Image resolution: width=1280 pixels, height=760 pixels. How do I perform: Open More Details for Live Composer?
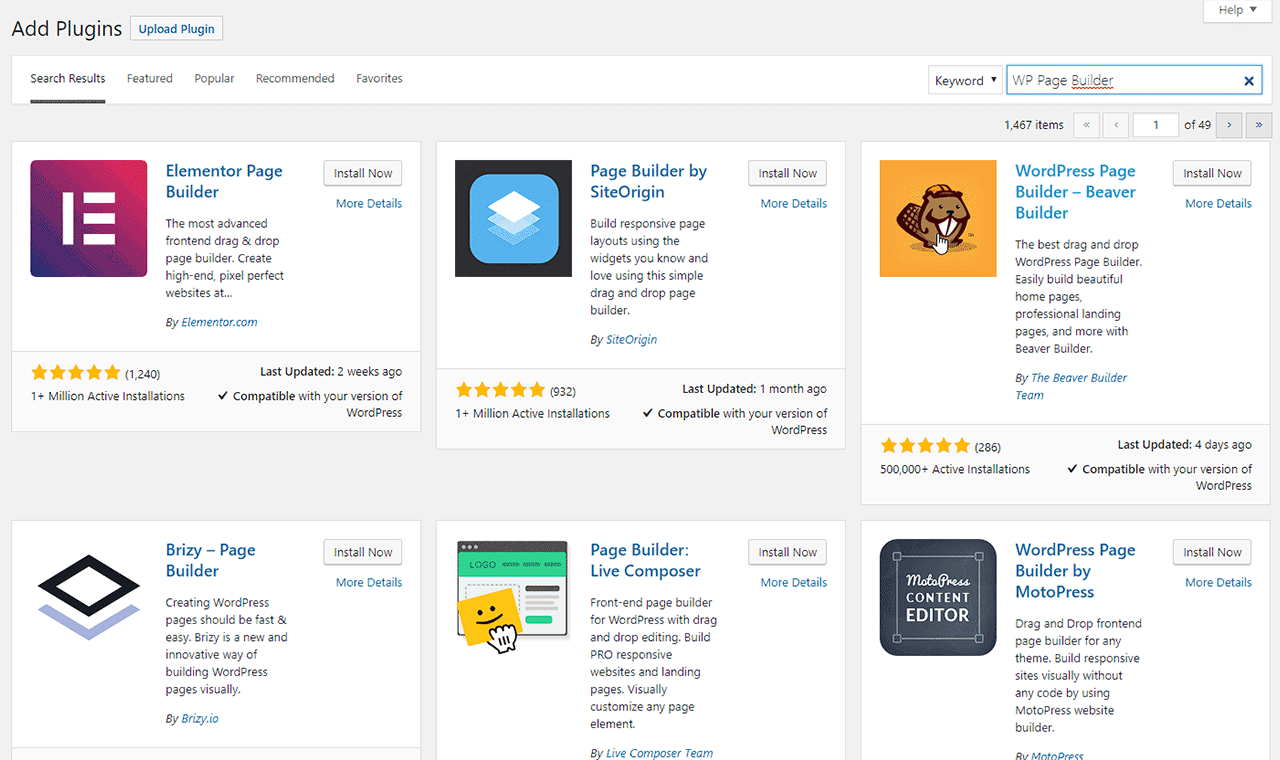pos(794,582)
